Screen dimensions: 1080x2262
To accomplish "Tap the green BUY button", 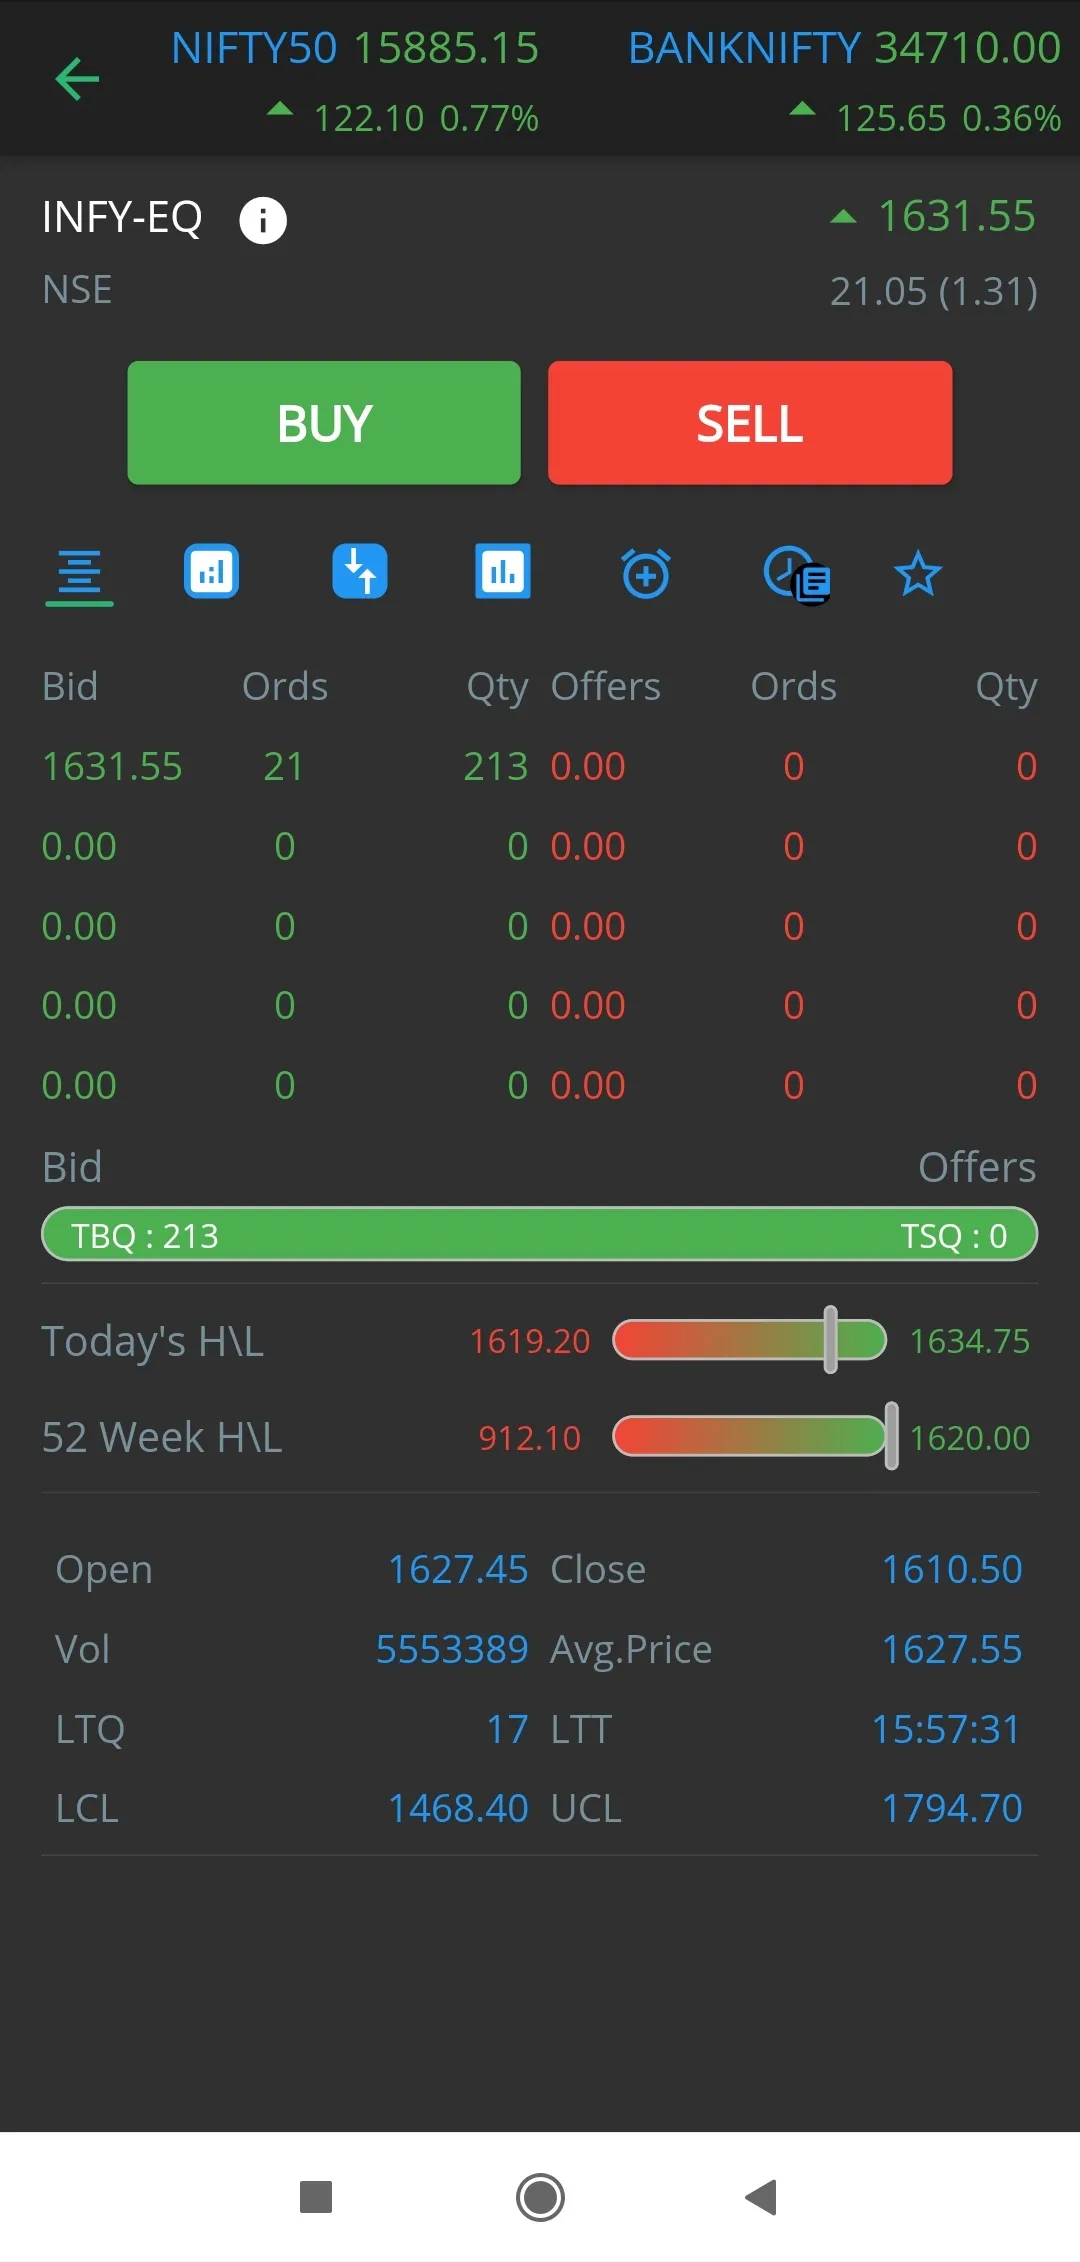I will 324,423.
